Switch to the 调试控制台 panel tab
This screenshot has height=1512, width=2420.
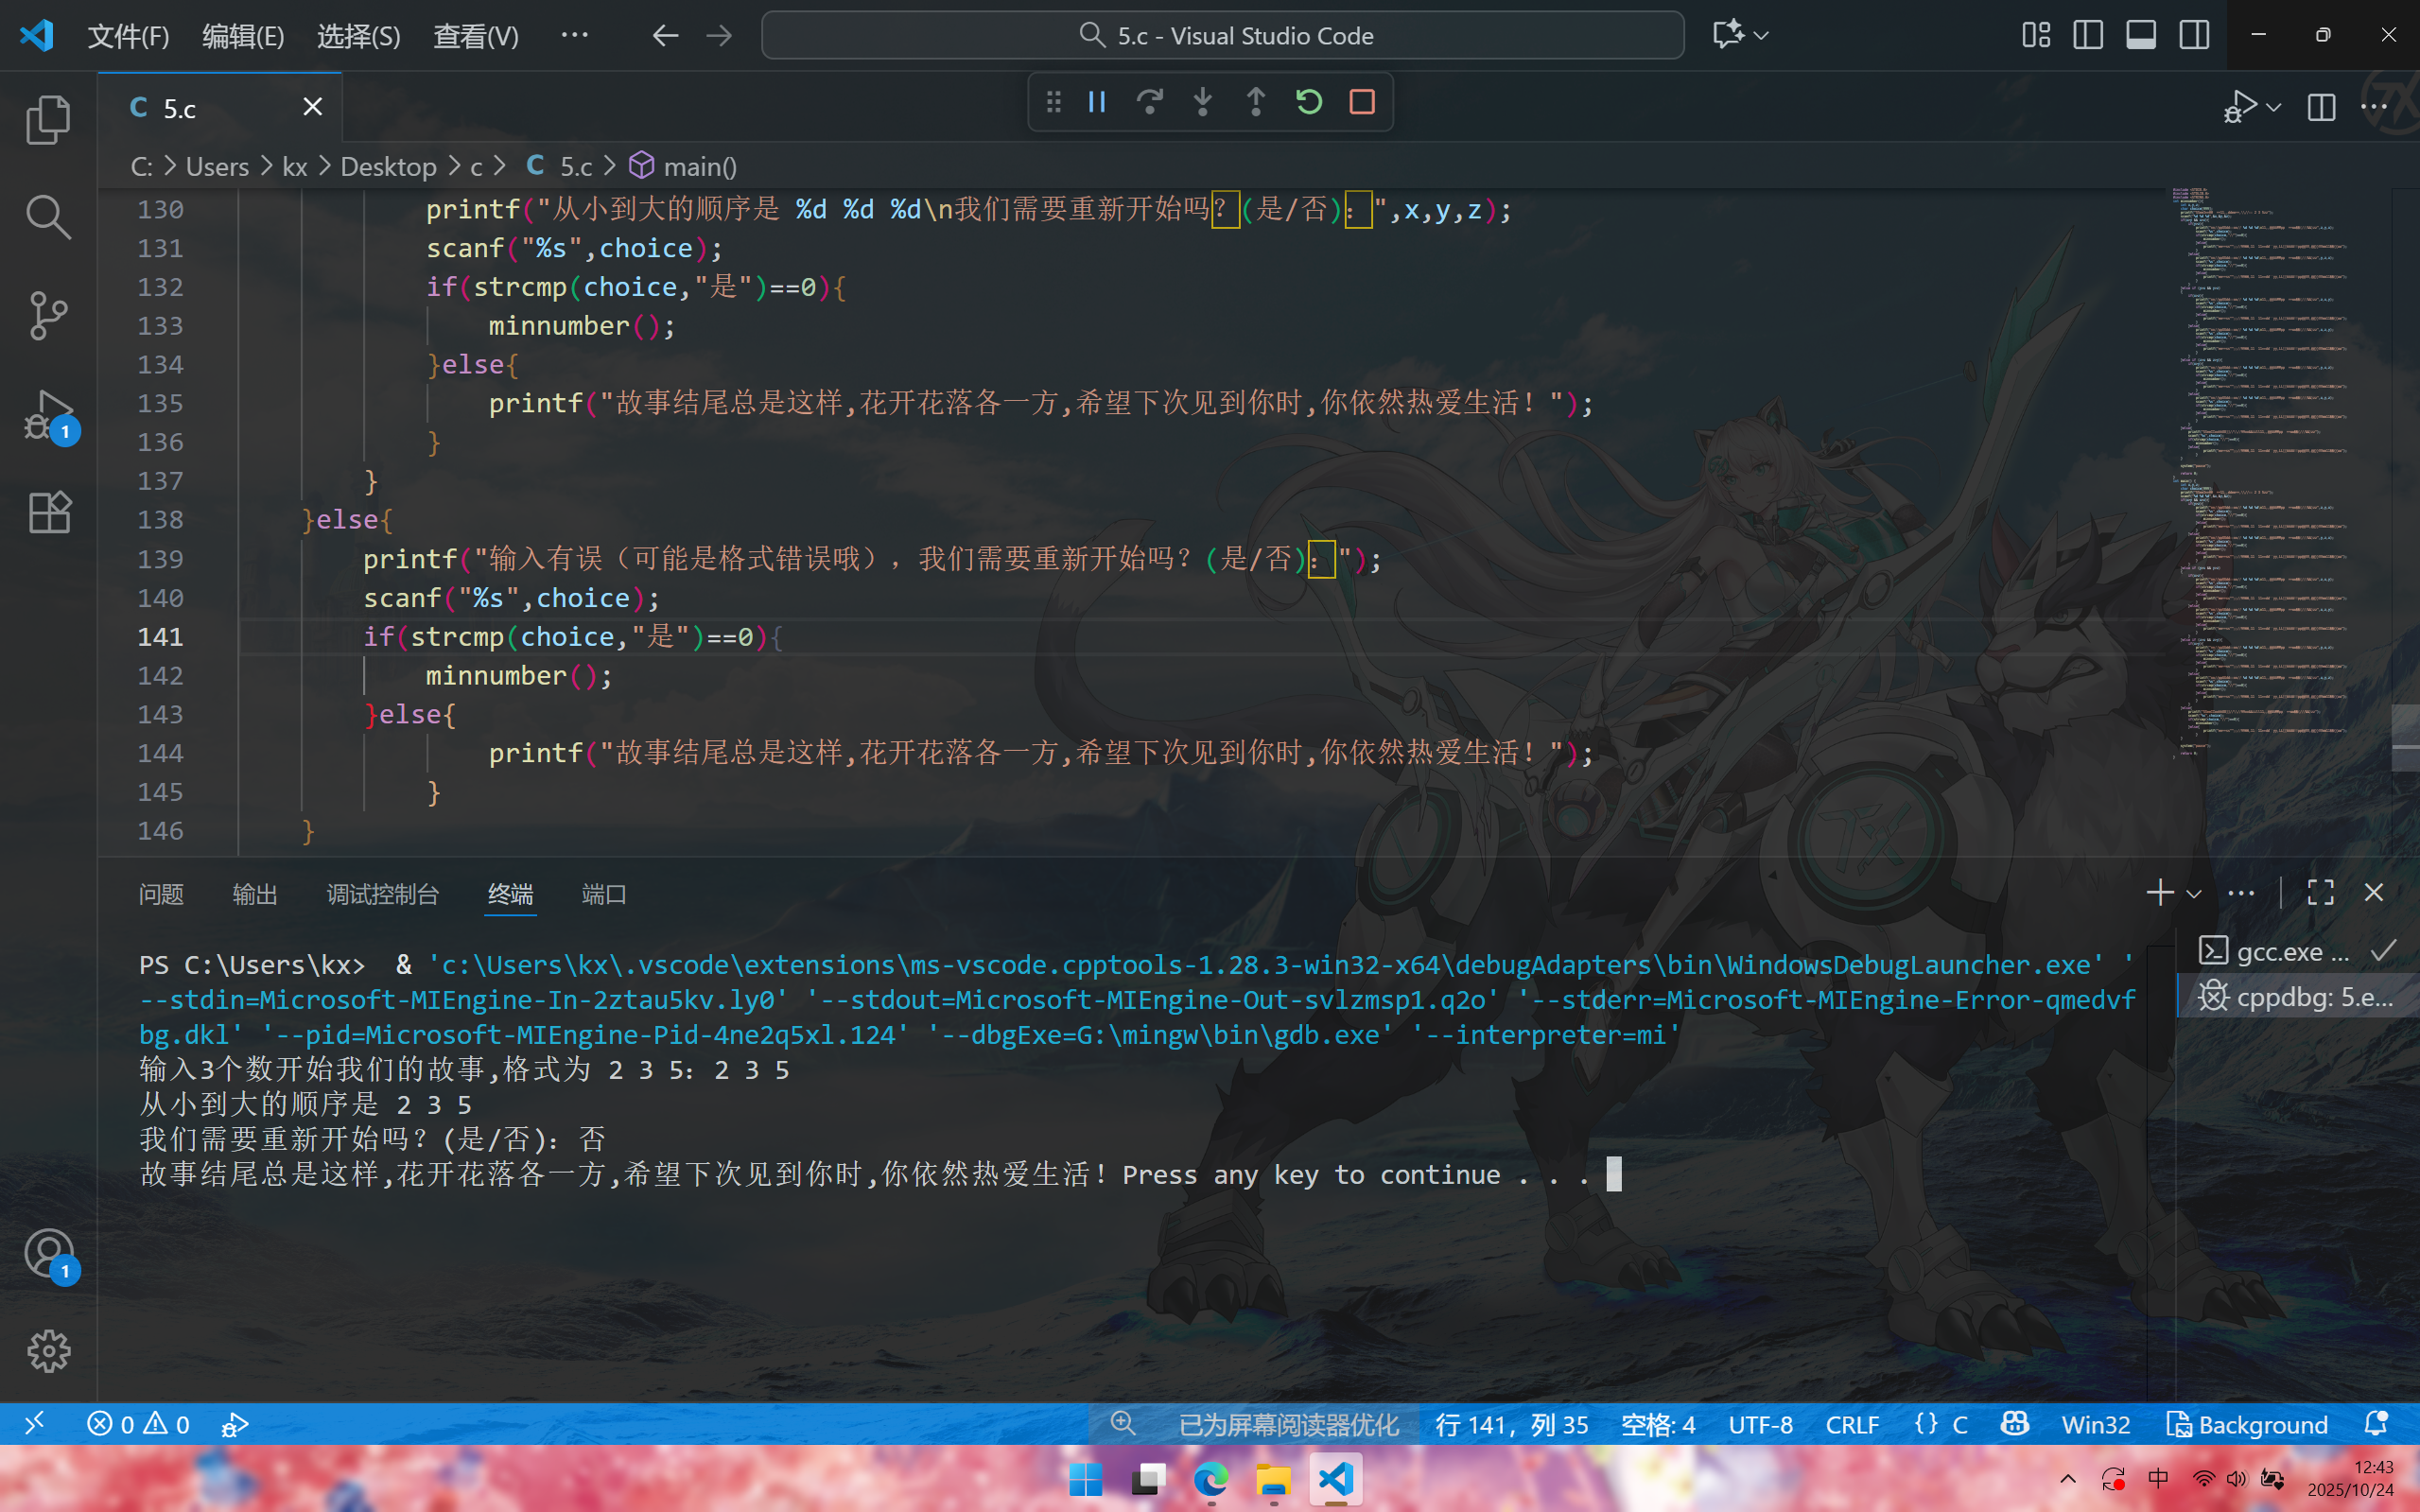[382, 894]
